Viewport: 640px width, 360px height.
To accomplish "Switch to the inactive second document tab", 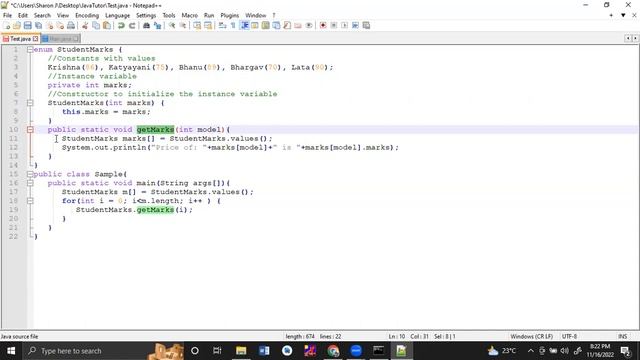I will tap(60, 39).
